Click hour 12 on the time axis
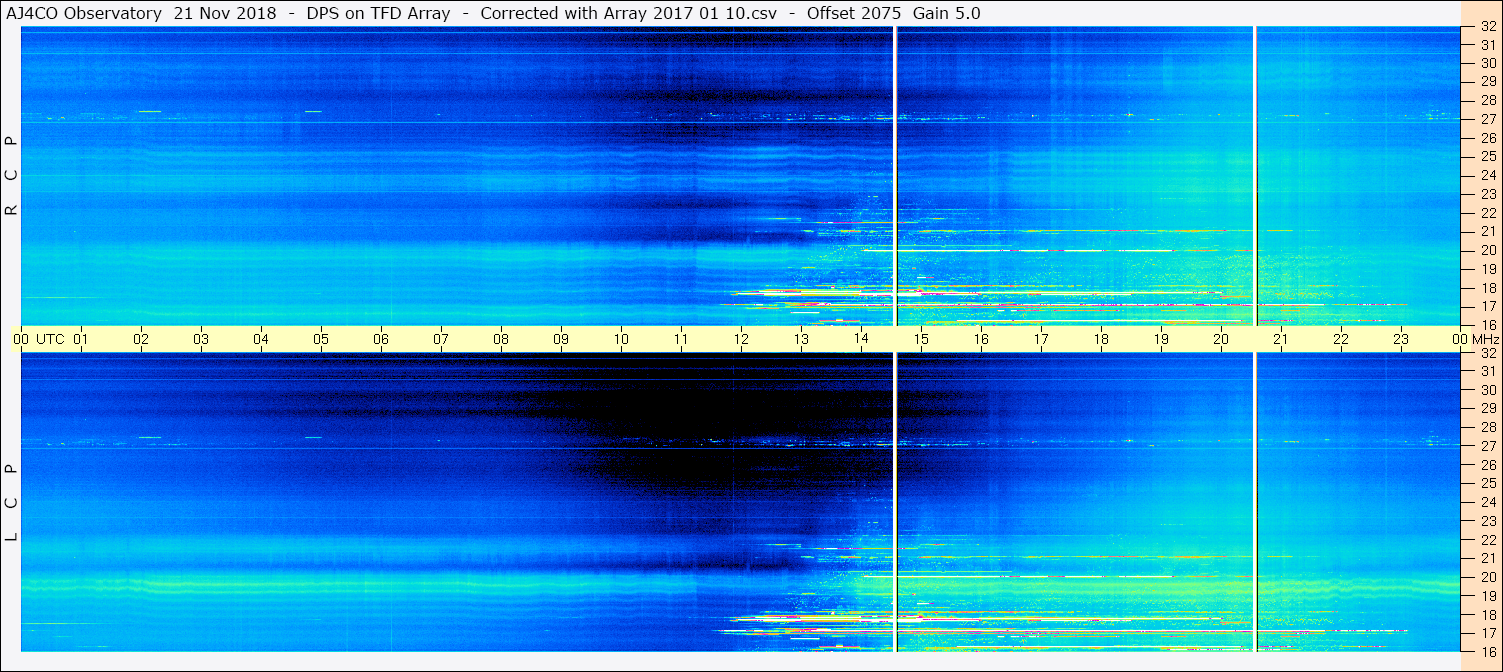Image resolution: width=1503 pixels, height=672 pixels. pos(741,339)
